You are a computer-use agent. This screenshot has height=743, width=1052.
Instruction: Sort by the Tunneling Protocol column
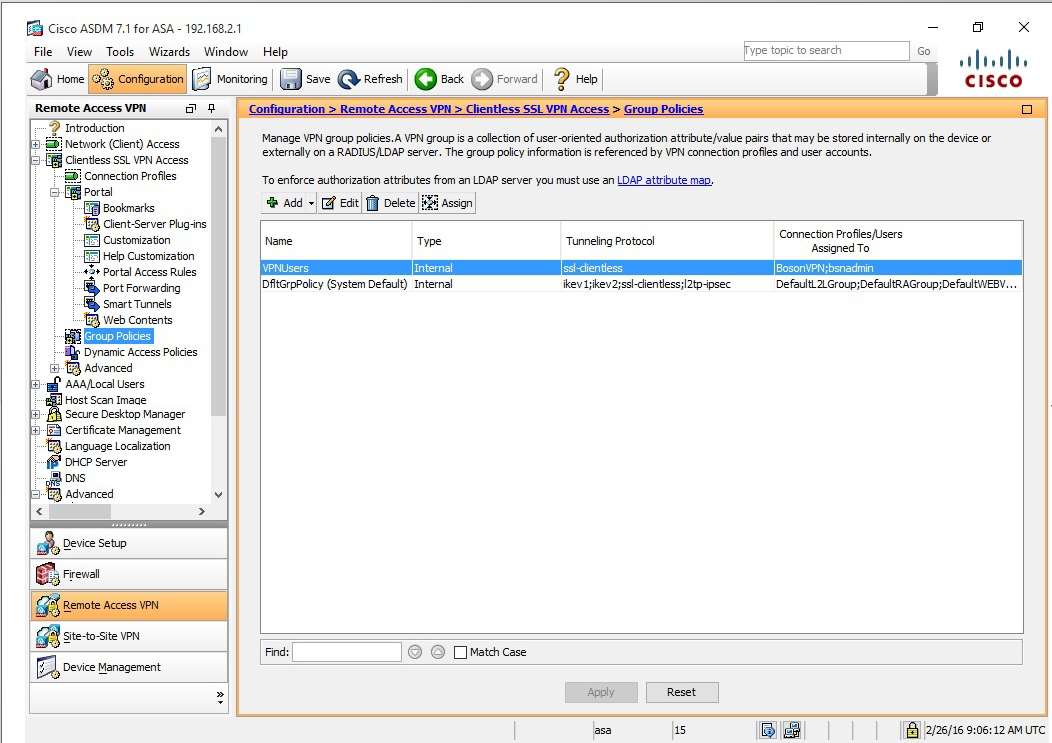coord(666,241)
